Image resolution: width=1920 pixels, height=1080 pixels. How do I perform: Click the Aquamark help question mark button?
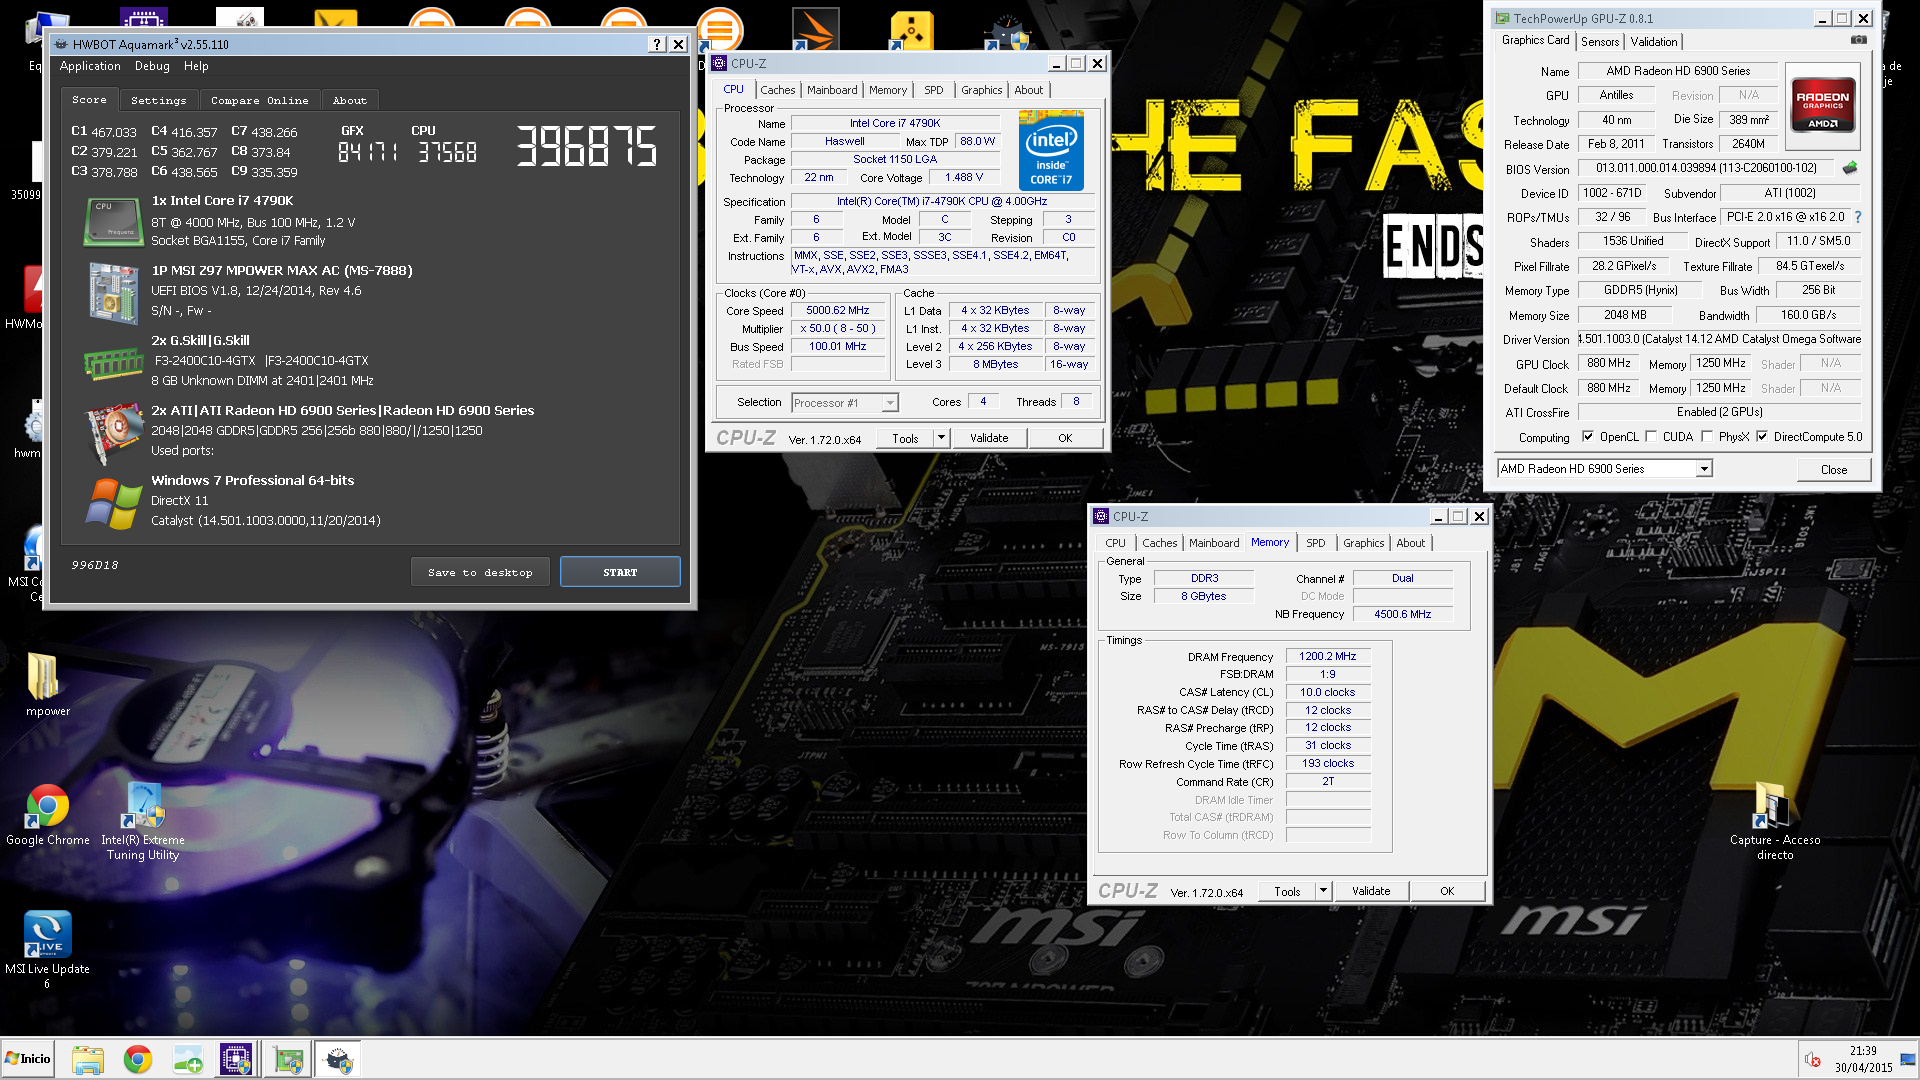656,44
